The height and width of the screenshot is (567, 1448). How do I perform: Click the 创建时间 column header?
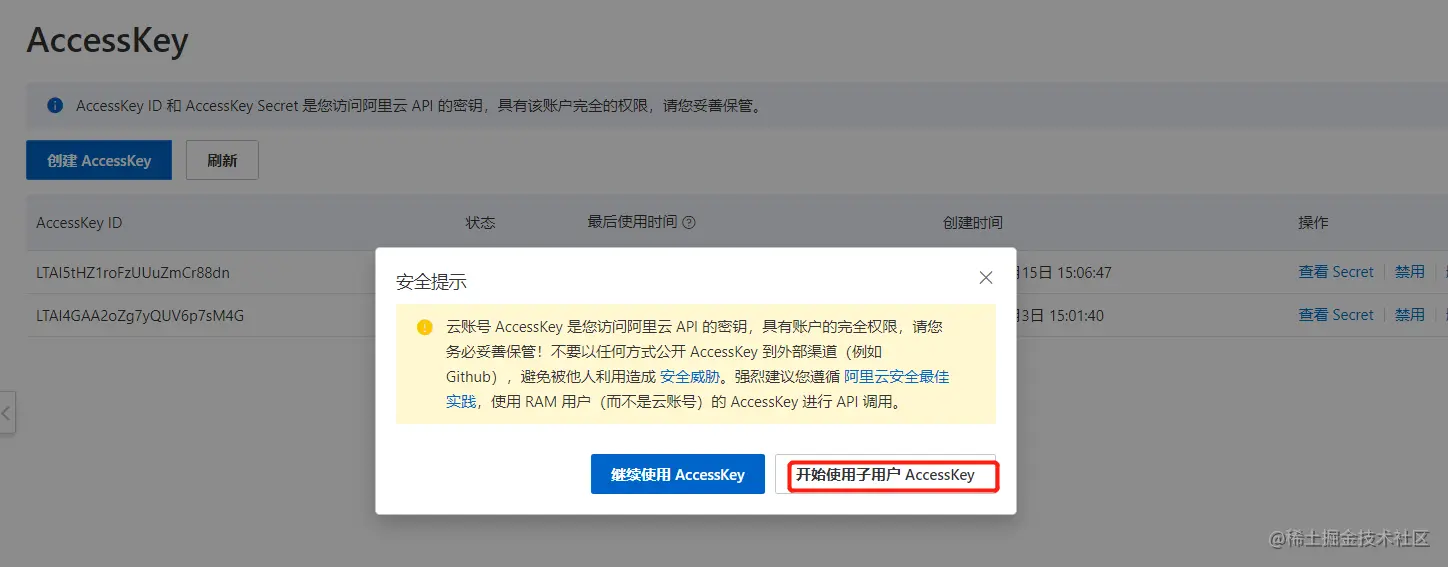pyautogui.click(x=972, y=223)
